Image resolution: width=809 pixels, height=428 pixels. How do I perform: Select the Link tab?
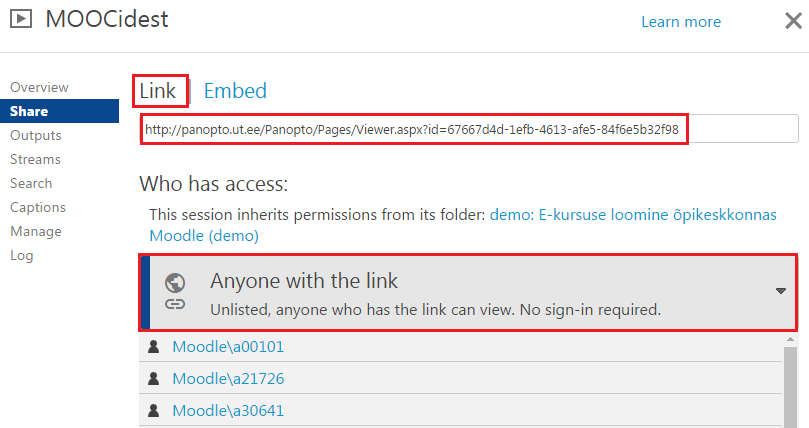(158, 91)
